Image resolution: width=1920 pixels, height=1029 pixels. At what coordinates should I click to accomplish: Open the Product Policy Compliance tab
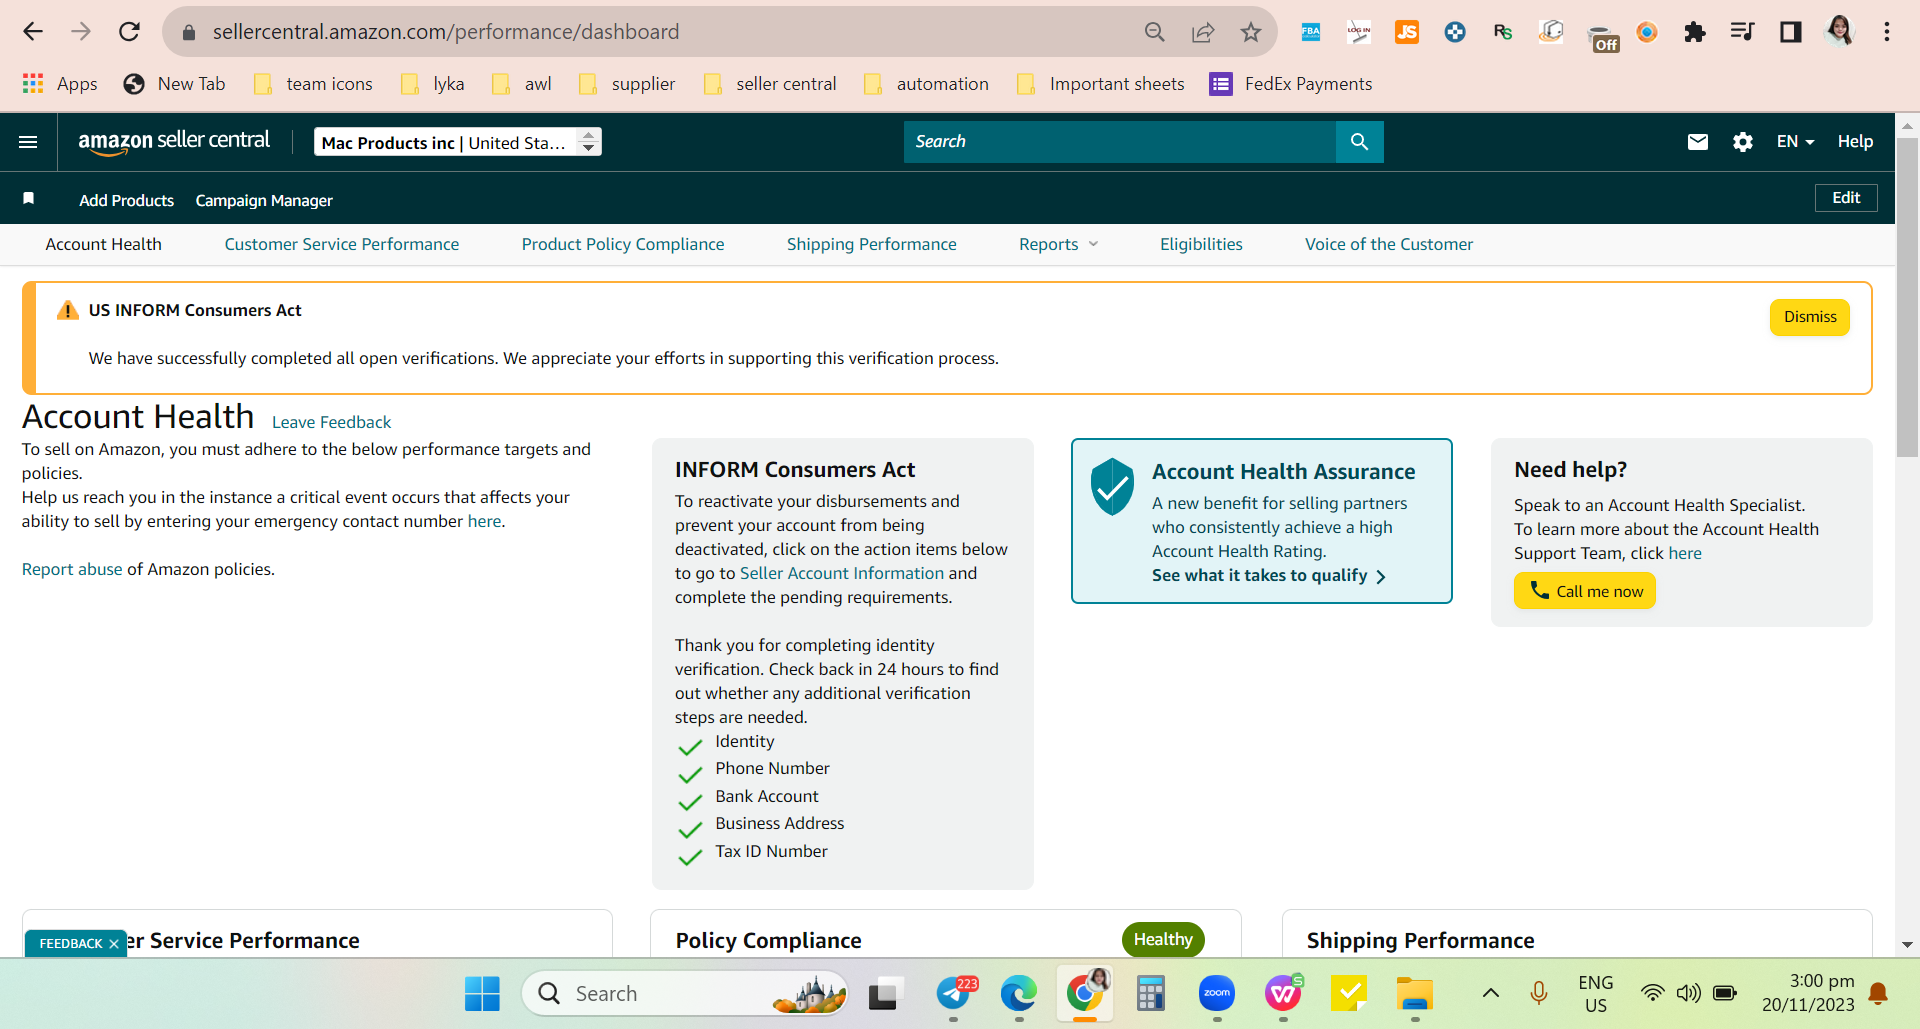point(623,244)
